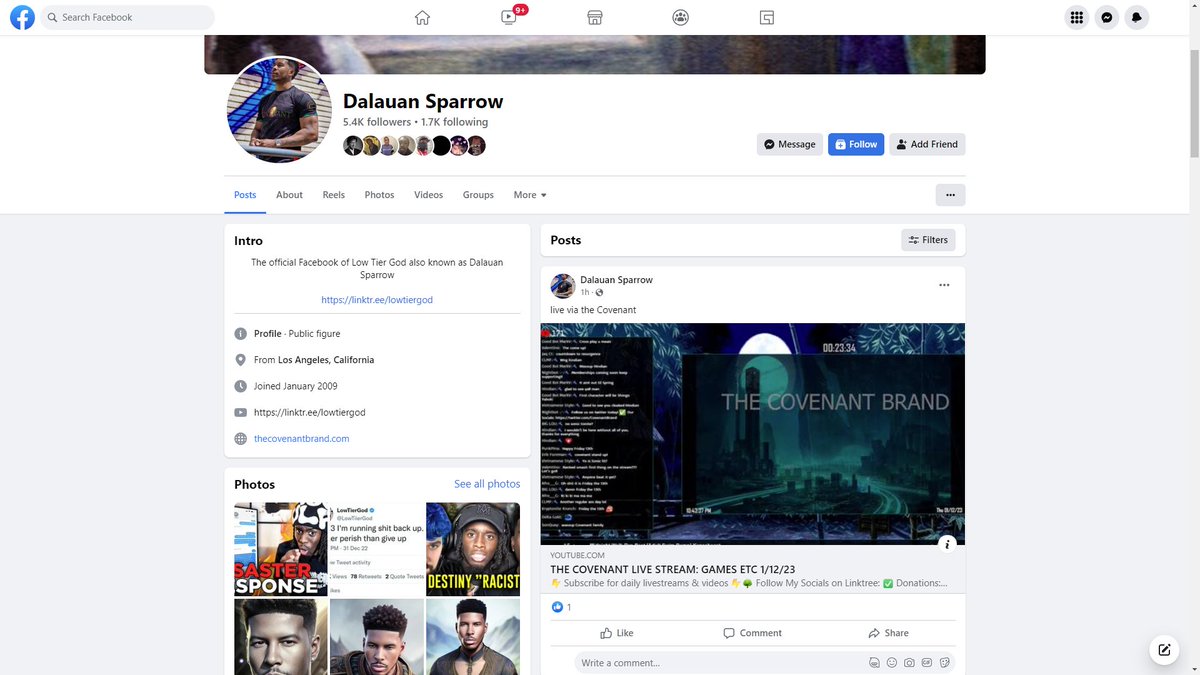Open the DISASTER RESPONSE photo thumbnail

click(281, 549)
